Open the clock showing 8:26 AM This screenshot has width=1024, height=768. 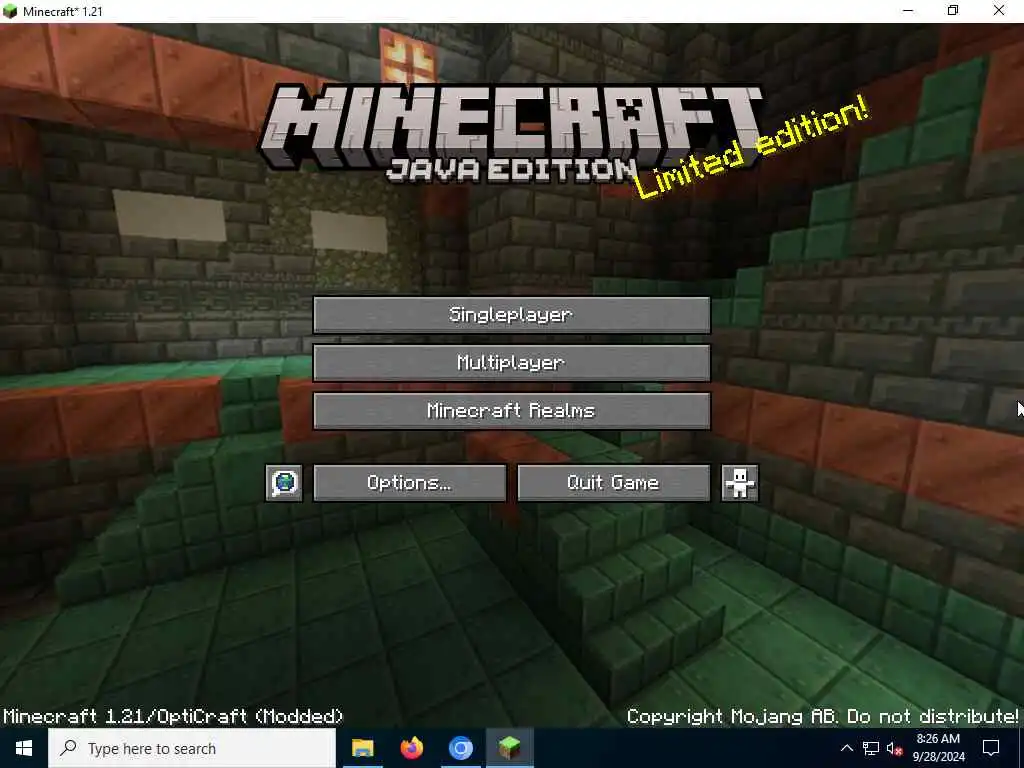938,748
